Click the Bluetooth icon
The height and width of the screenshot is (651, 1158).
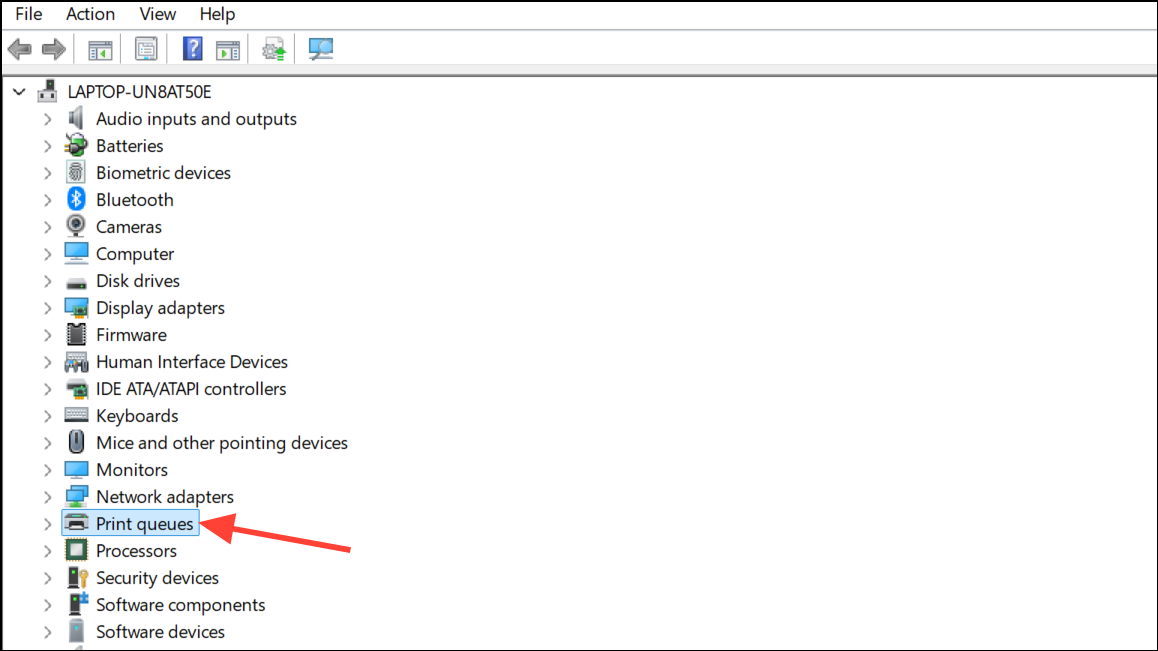click(x=76, y=200)
